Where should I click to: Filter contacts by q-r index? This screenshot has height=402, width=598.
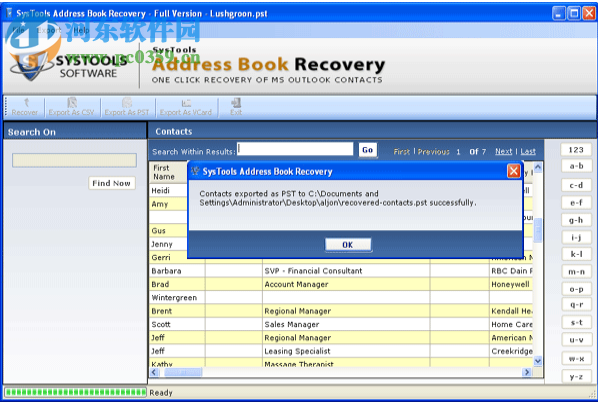[576, 304]
